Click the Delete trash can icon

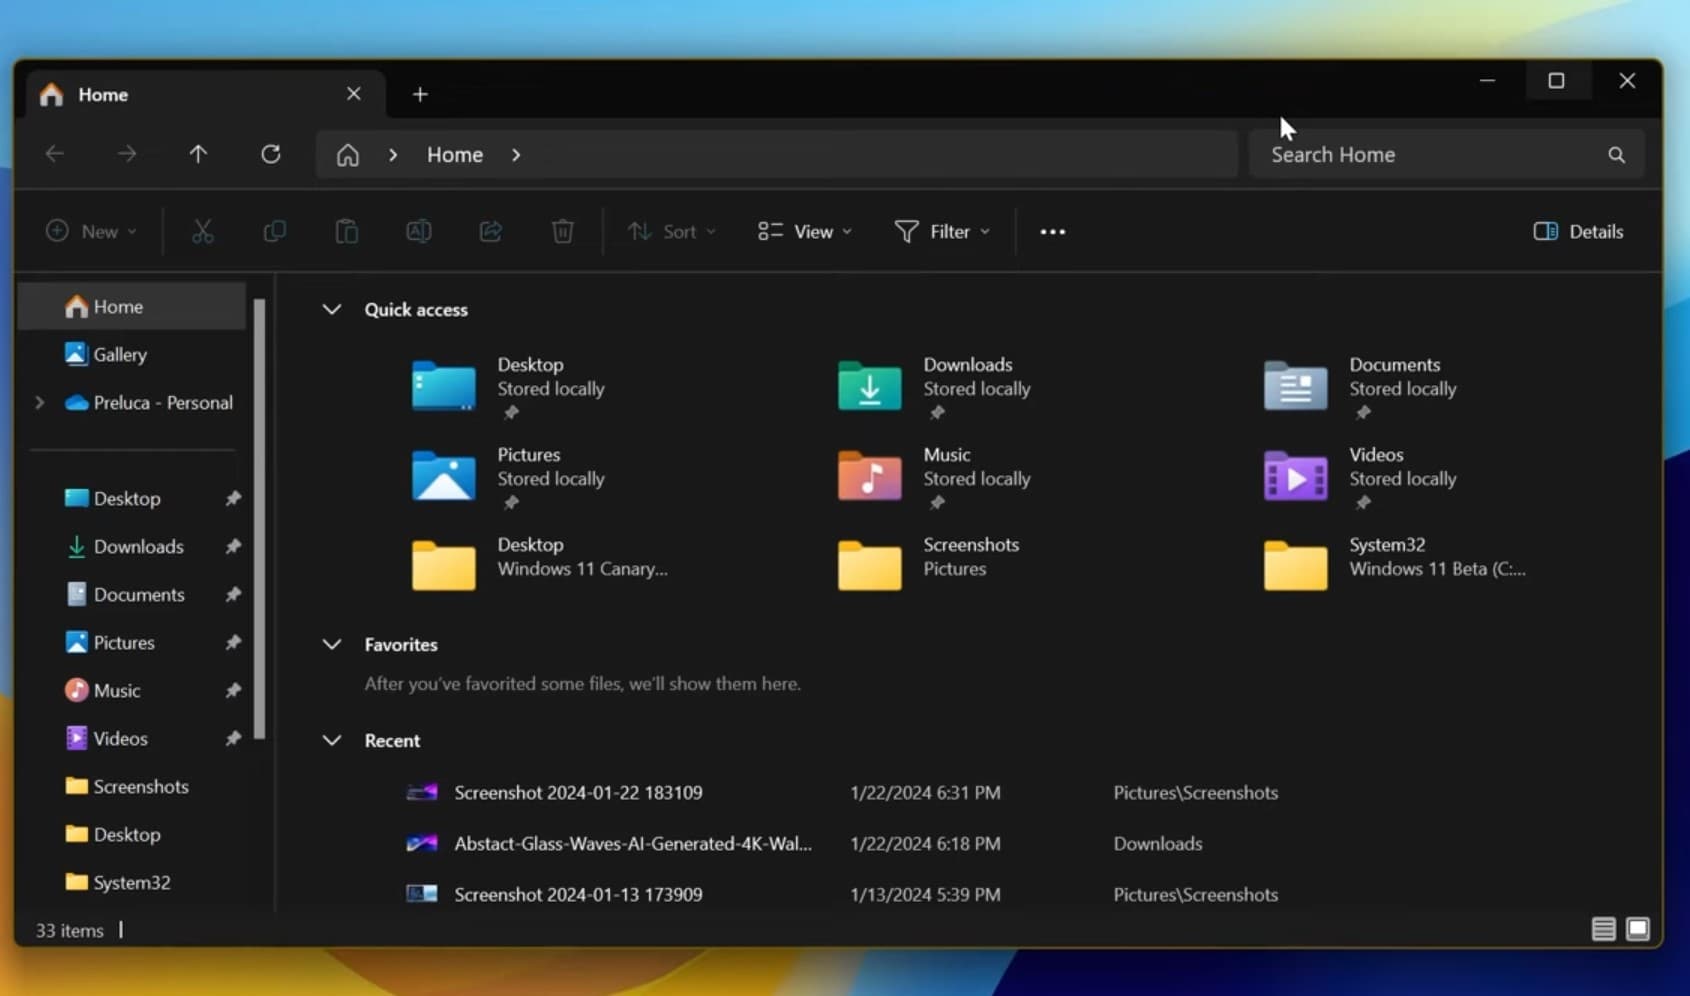[x=563, y=231]
